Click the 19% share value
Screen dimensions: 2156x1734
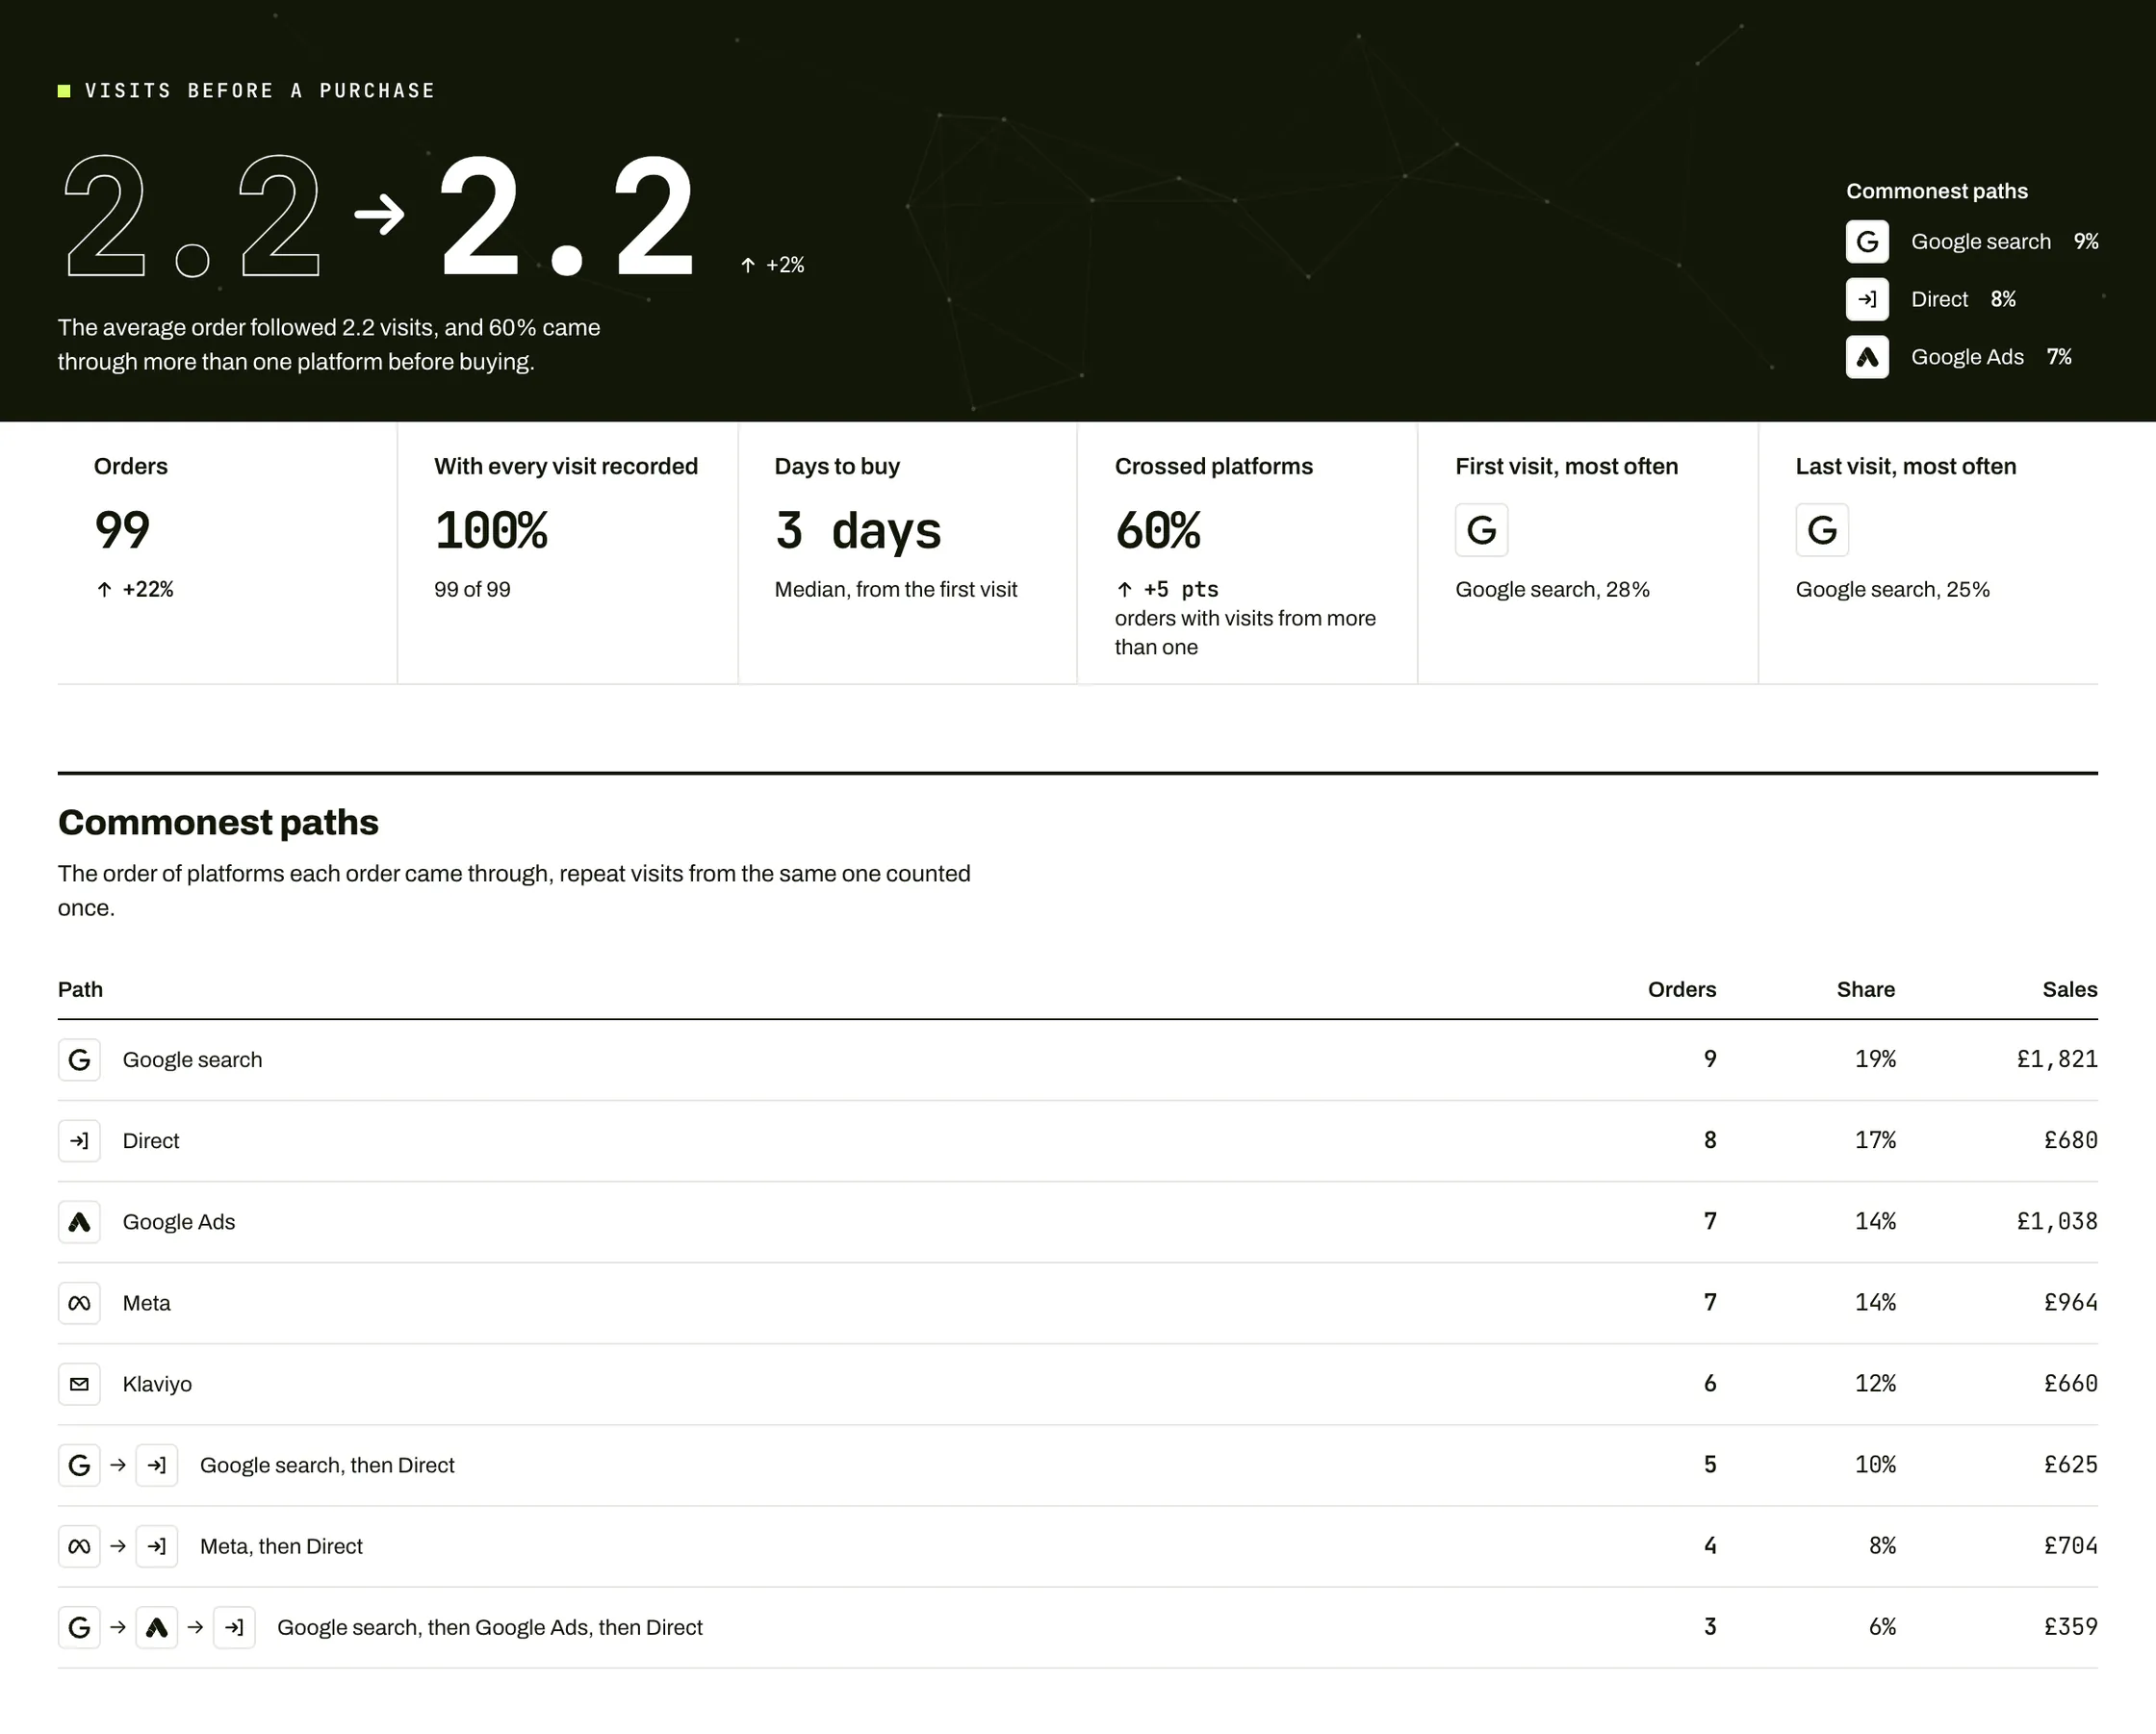(1875, 1059)
